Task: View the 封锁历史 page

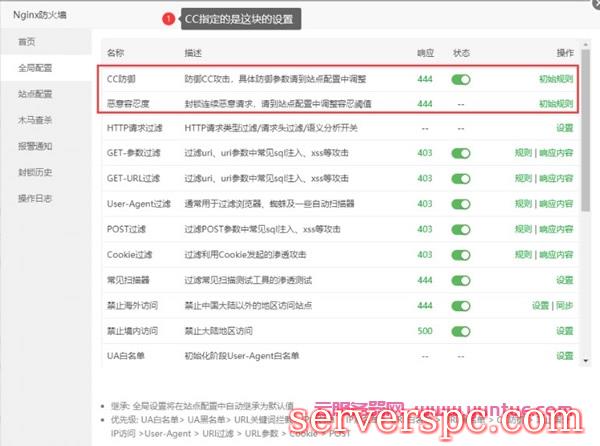Action: [x=35, y=171]
